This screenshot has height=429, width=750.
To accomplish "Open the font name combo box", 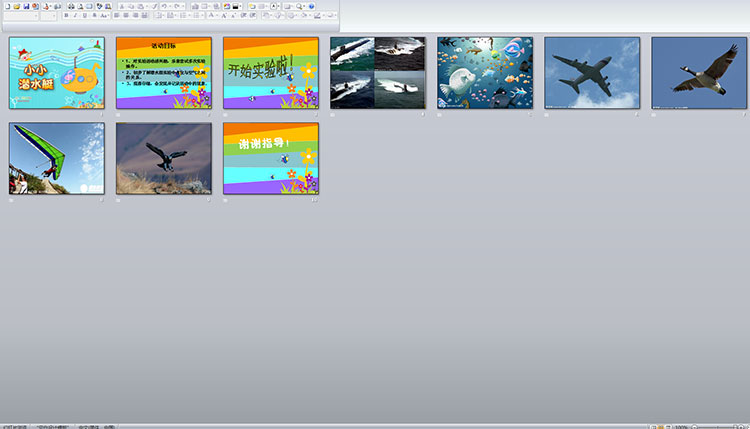I will point(21,16).
